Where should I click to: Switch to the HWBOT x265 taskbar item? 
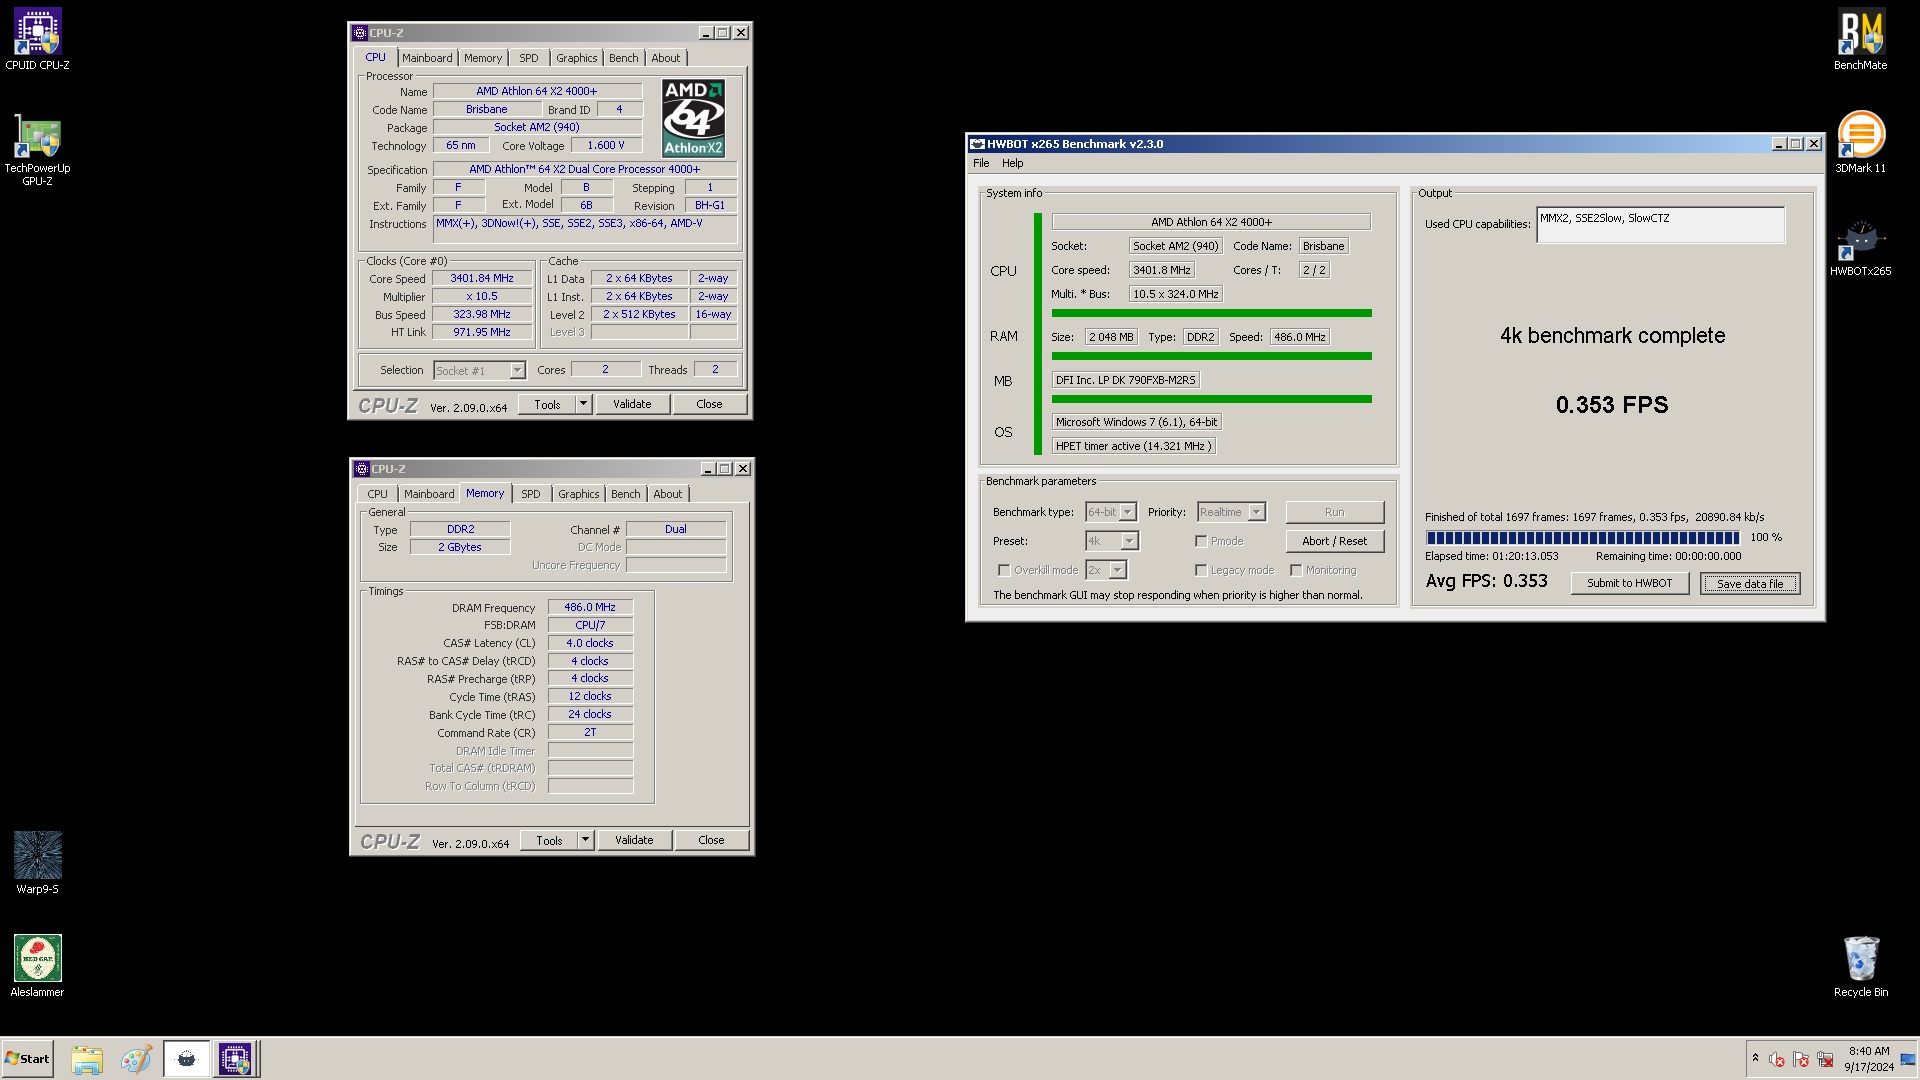[x=187, y=1059]
